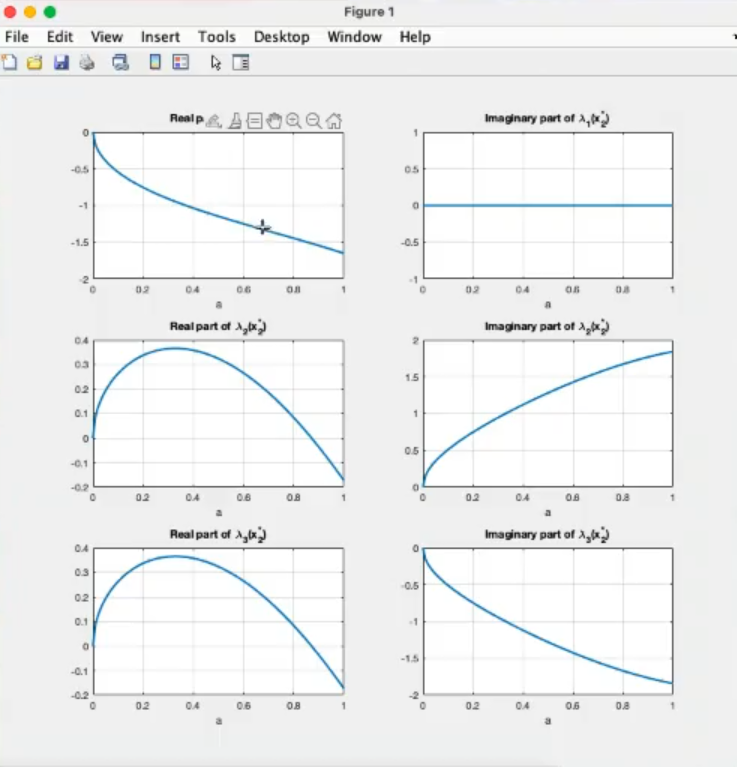Screen dimensions: 737x767
Task: Open the Insert menu
Action: (x=160, y=37)
